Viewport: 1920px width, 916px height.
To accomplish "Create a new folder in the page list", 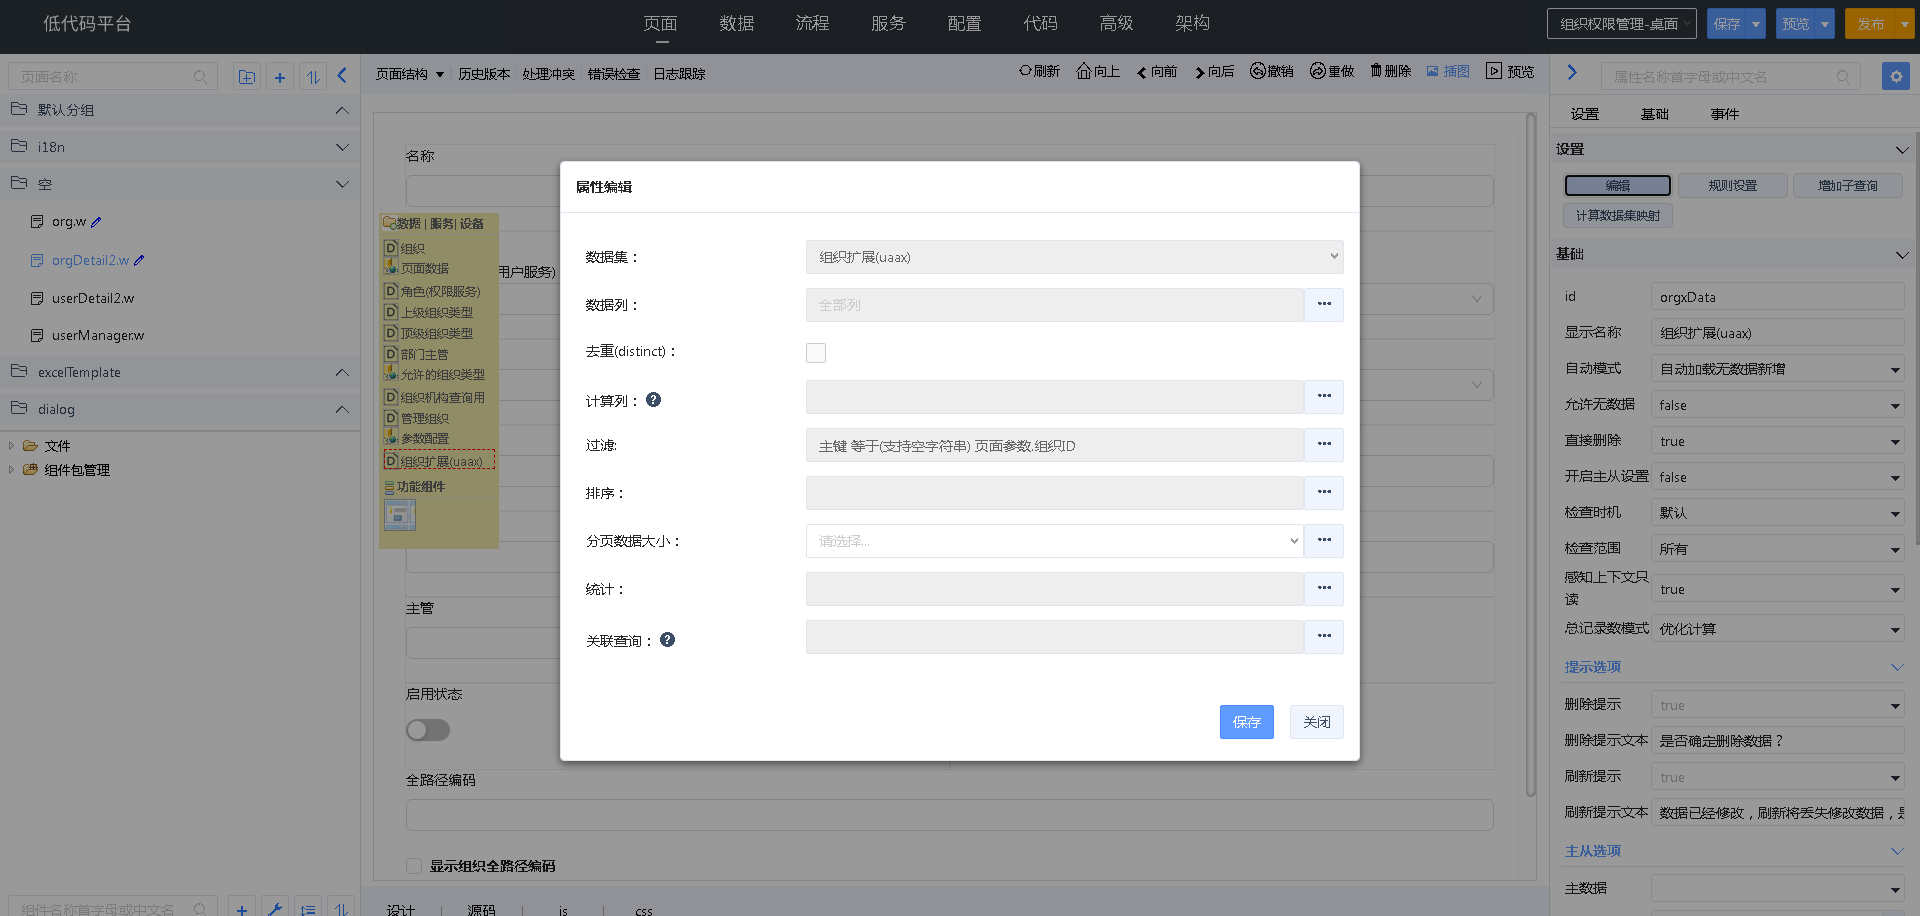I will [246, 76].
